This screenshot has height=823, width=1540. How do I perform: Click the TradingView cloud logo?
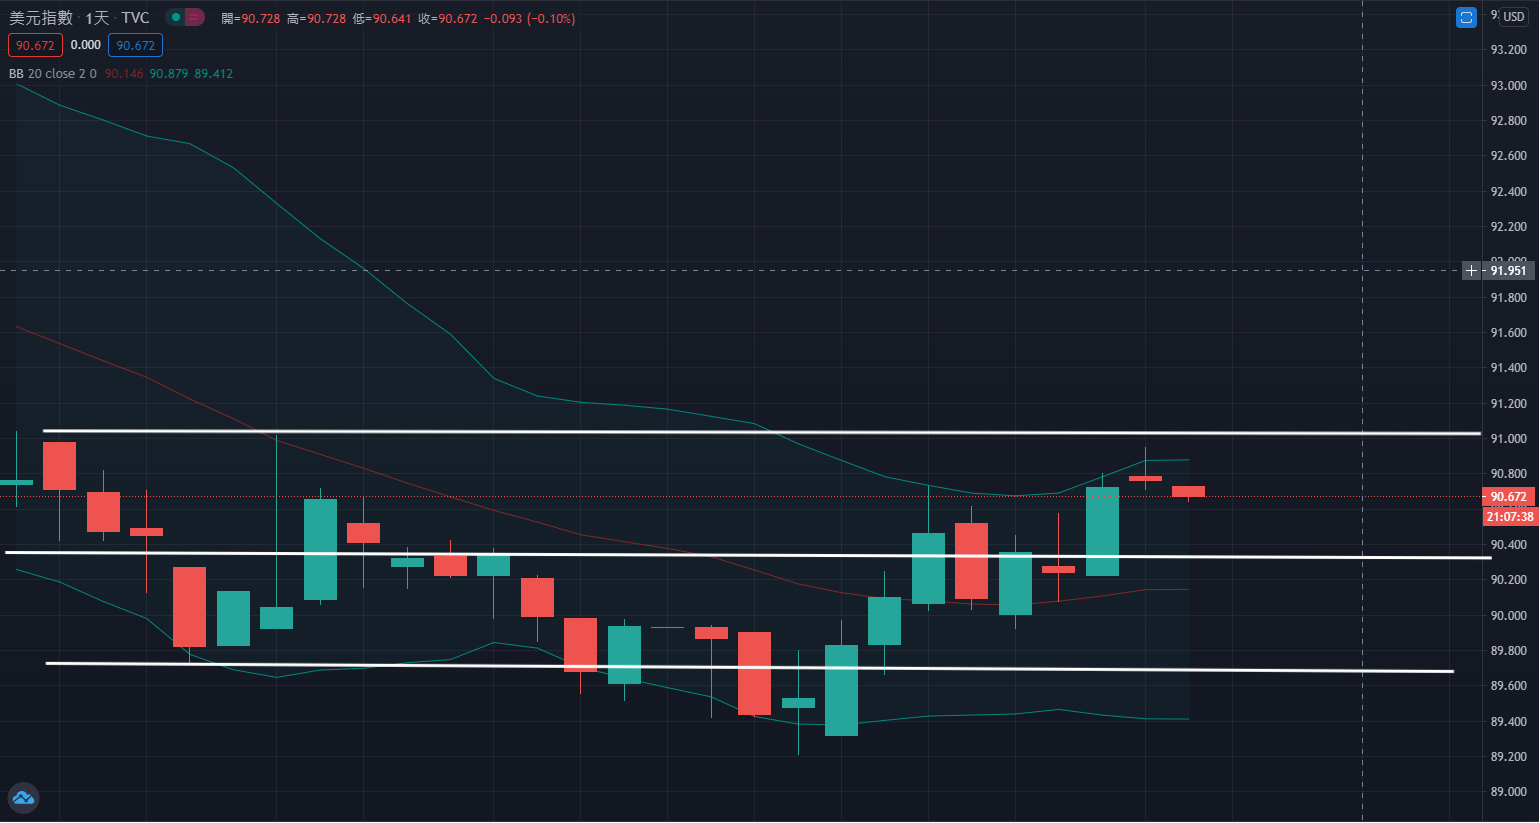(x=23, y=797)
